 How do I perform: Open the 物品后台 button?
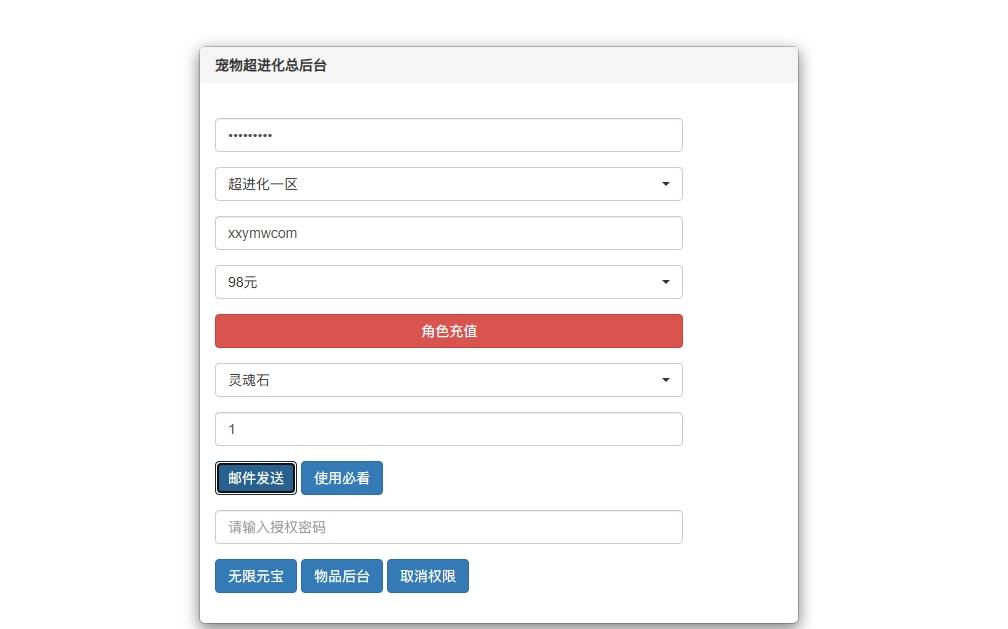coord(342,576)
